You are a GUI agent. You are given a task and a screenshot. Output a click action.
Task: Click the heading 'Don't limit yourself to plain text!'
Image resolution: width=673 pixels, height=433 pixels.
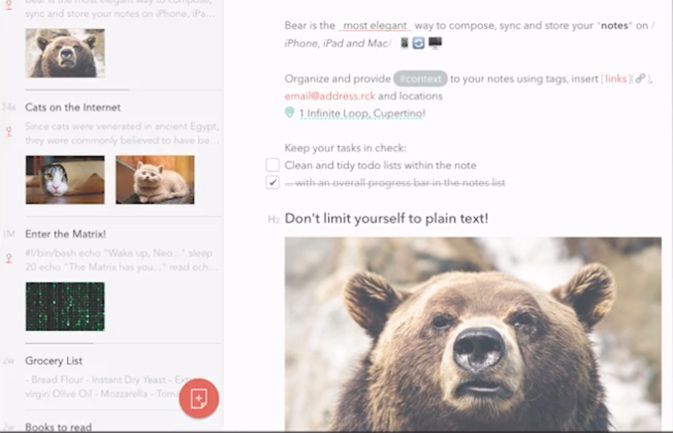[386, 218]
